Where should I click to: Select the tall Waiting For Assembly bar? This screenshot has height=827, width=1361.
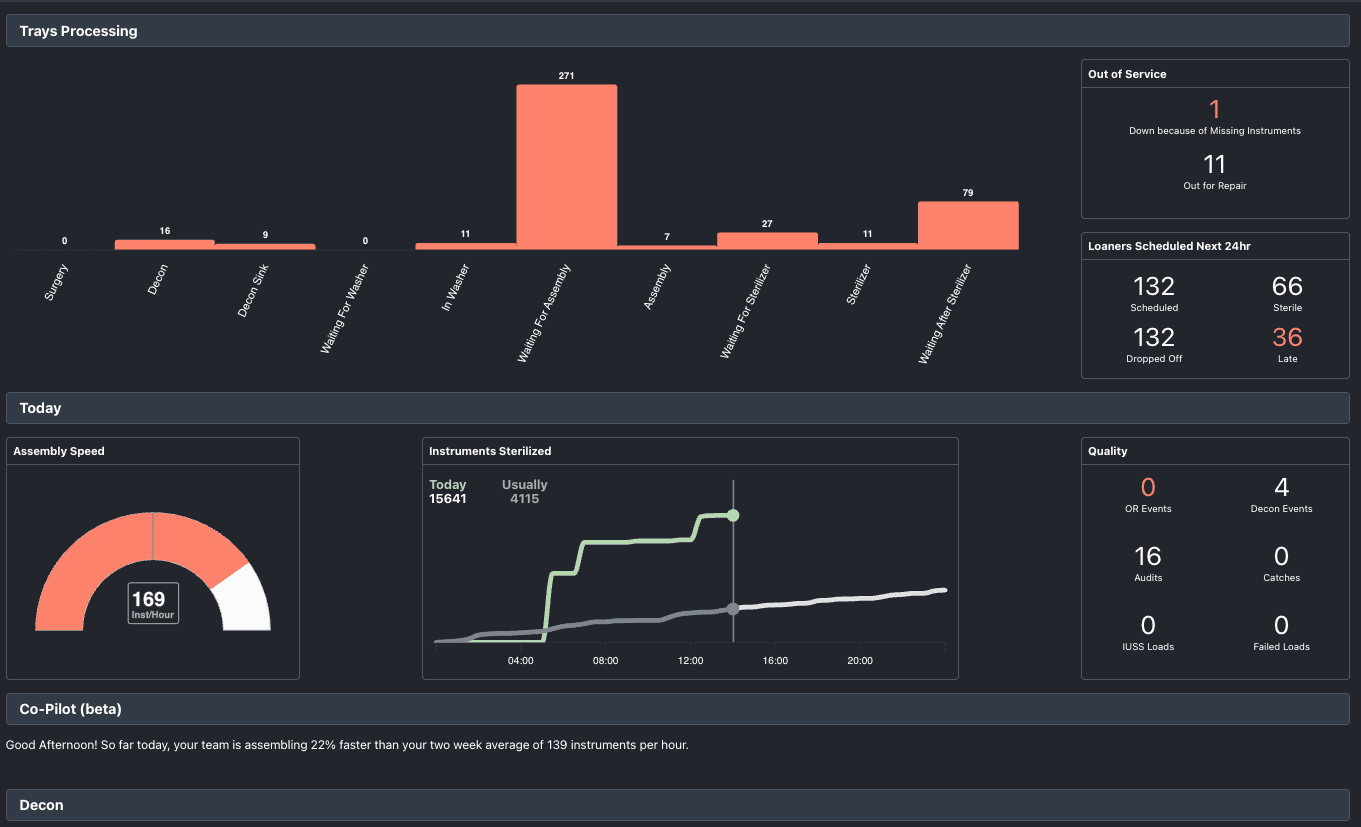pos(566,167)
